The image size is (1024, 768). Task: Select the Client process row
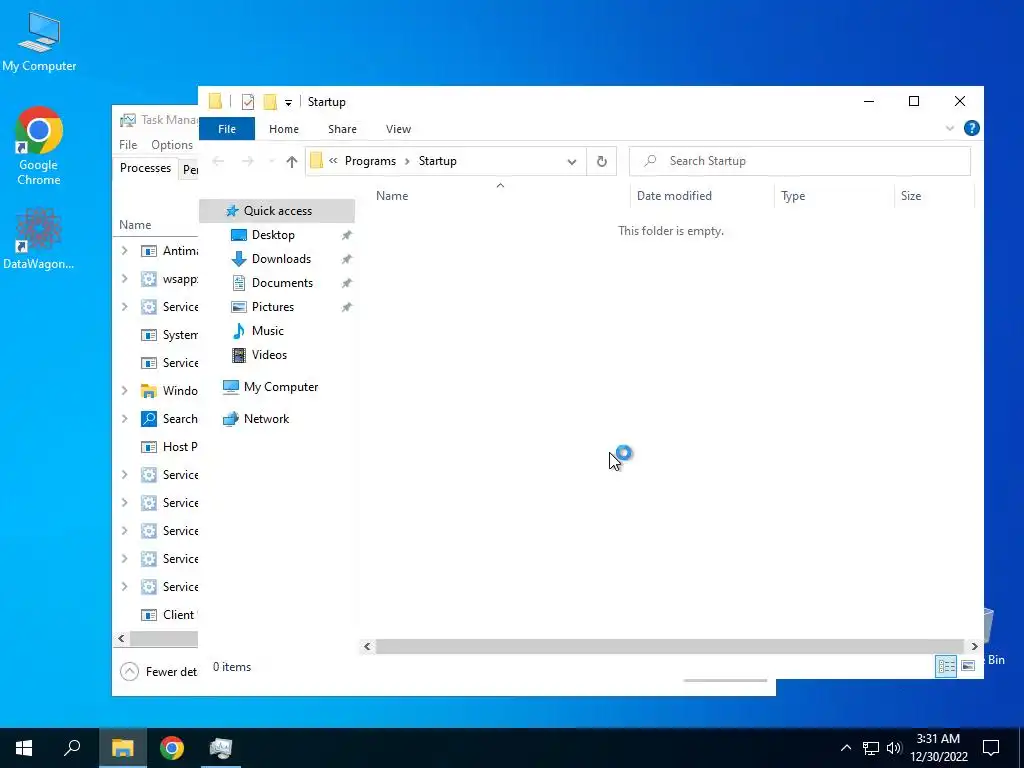tap(169, 615)
